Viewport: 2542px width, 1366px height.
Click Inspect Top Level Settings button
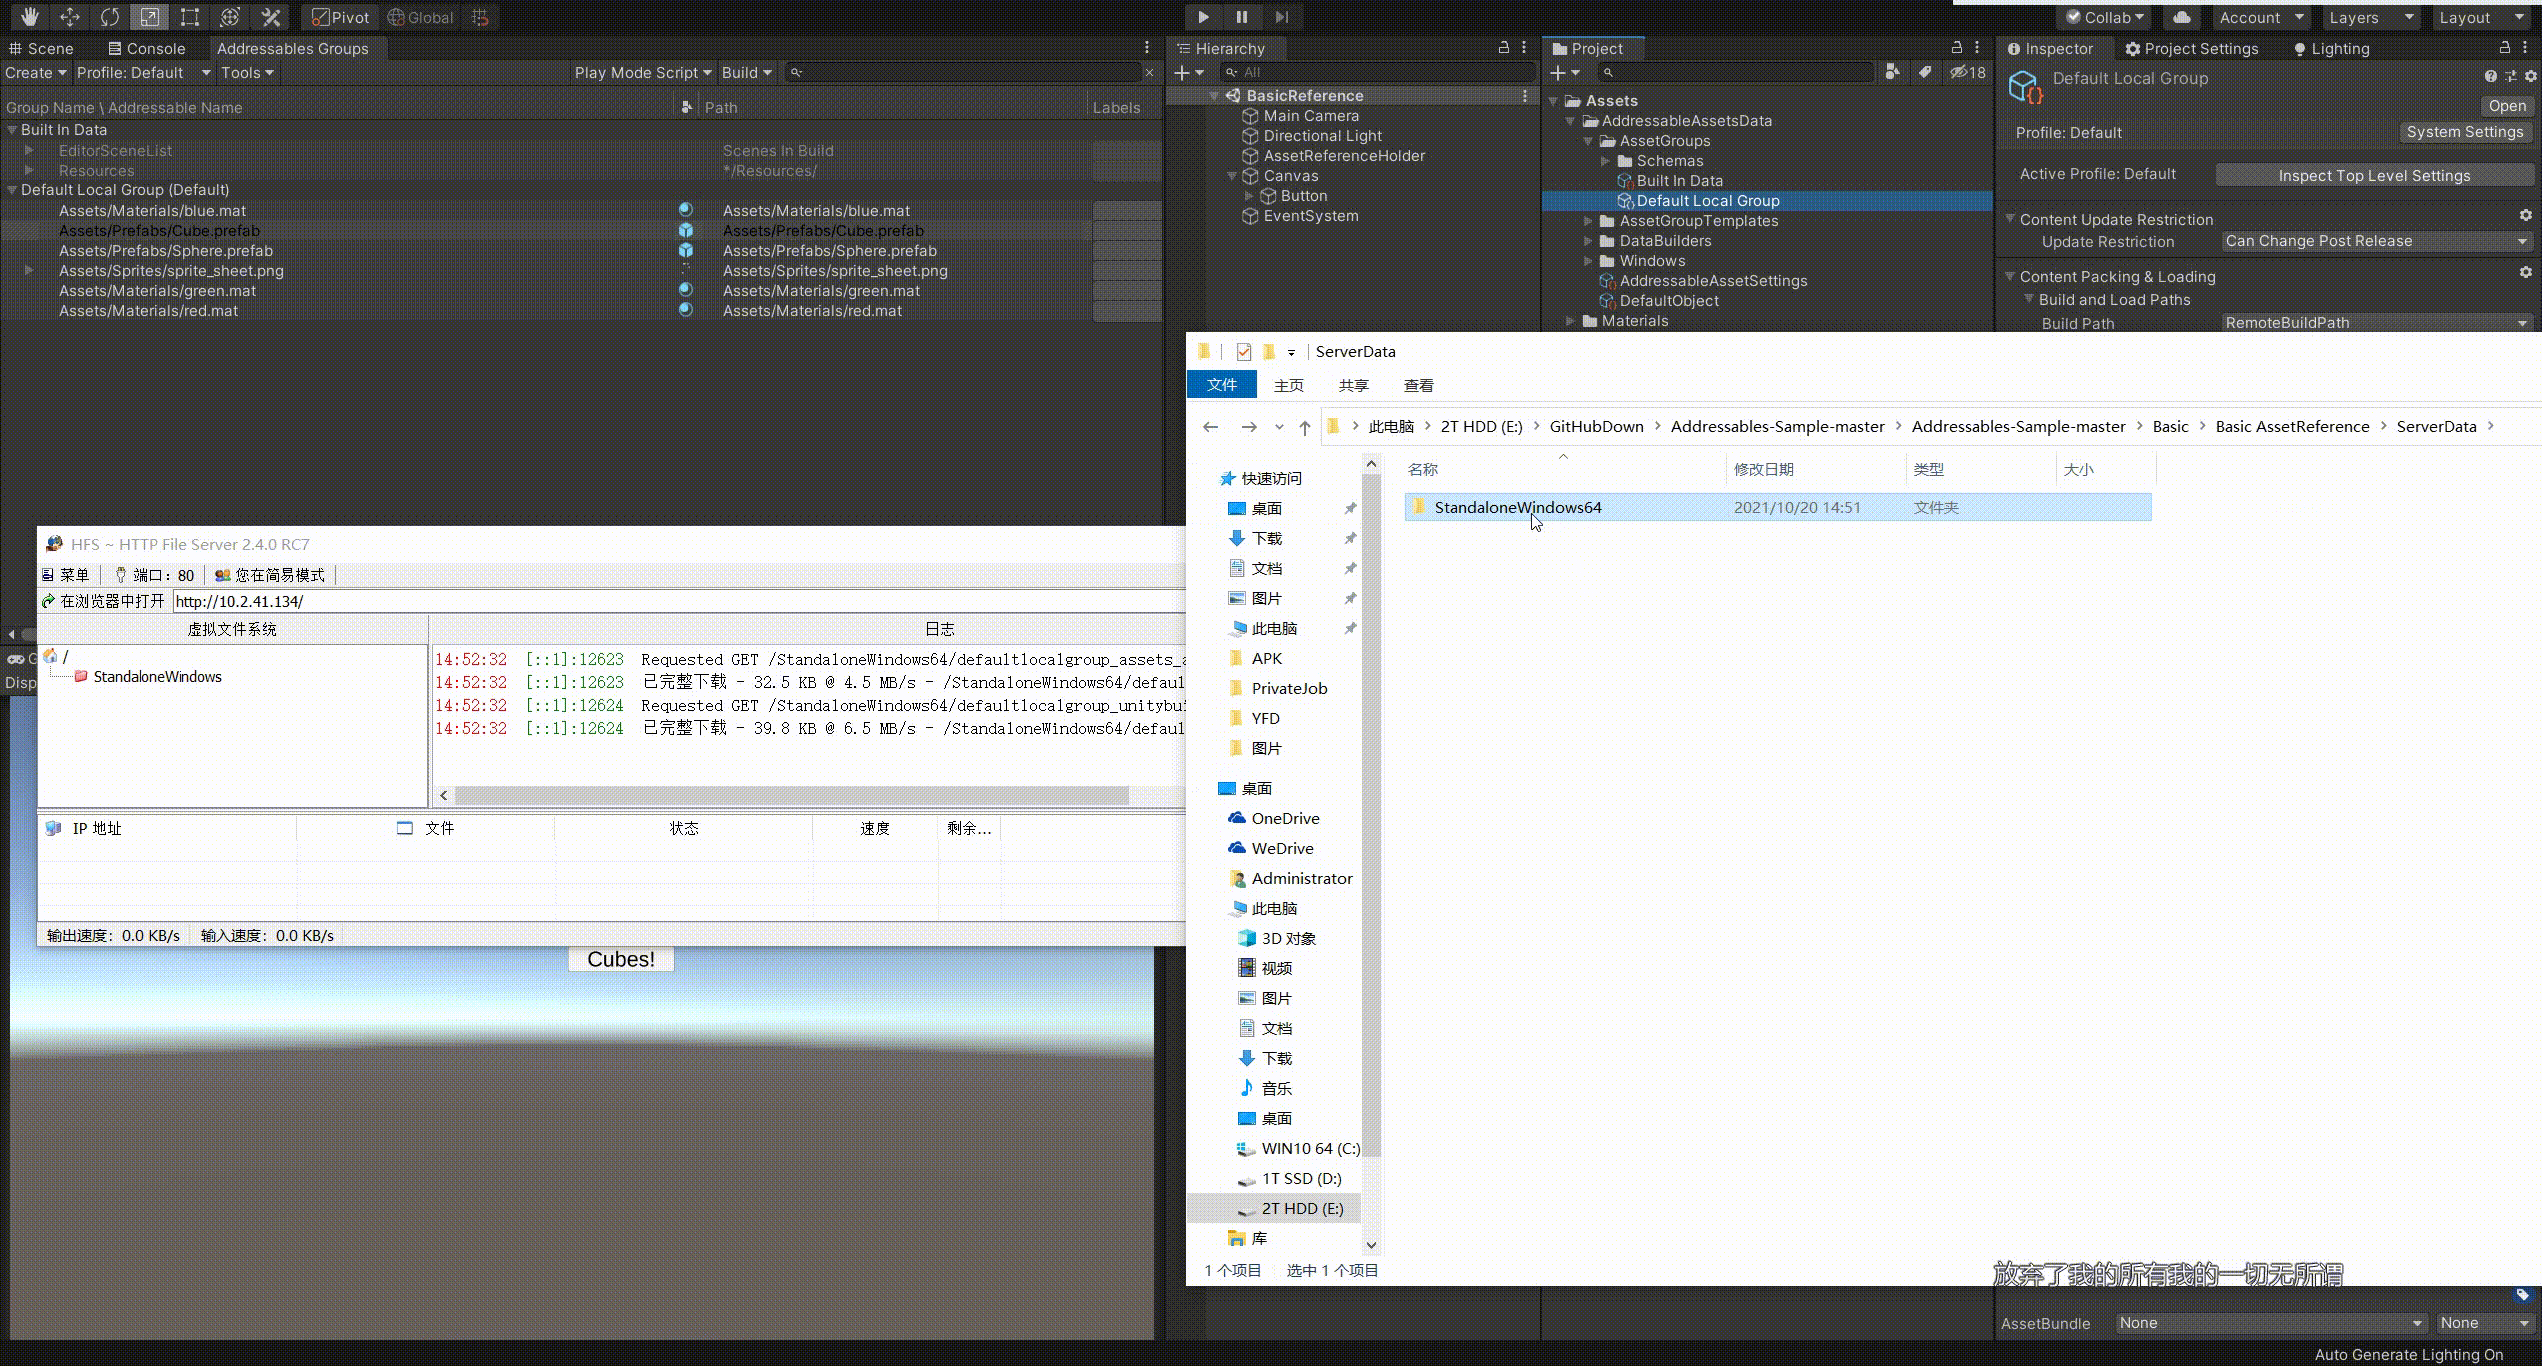[x=2374, y=175]
